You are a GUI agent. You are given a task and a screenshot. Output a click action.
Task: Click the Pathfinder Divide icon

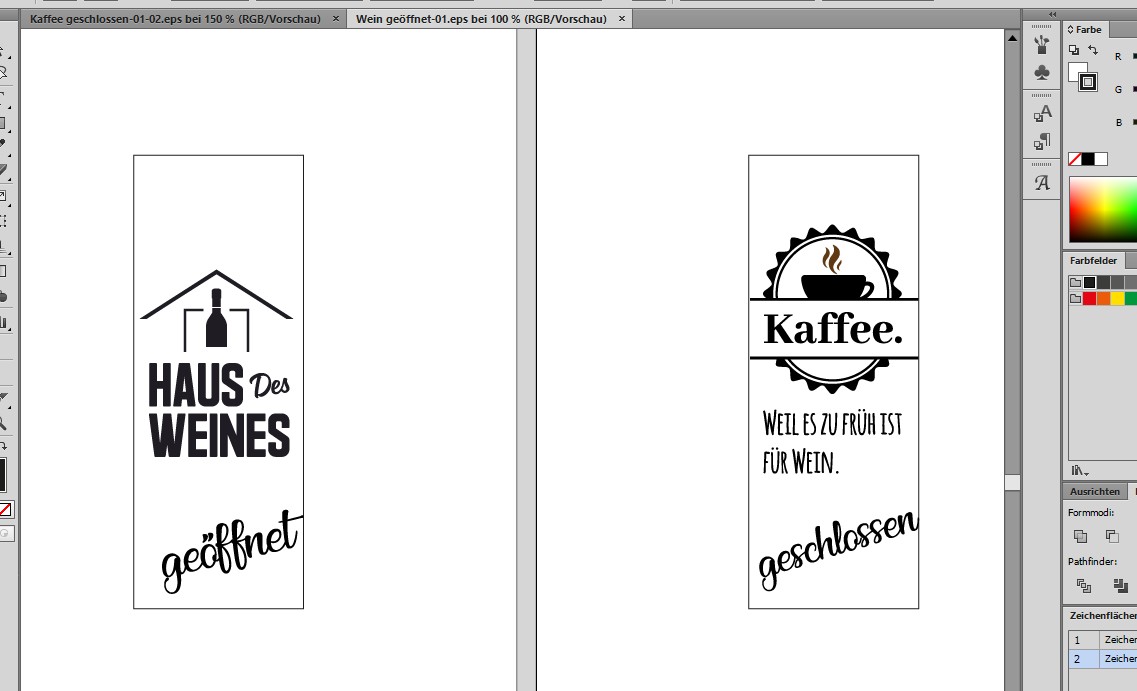1083,586
